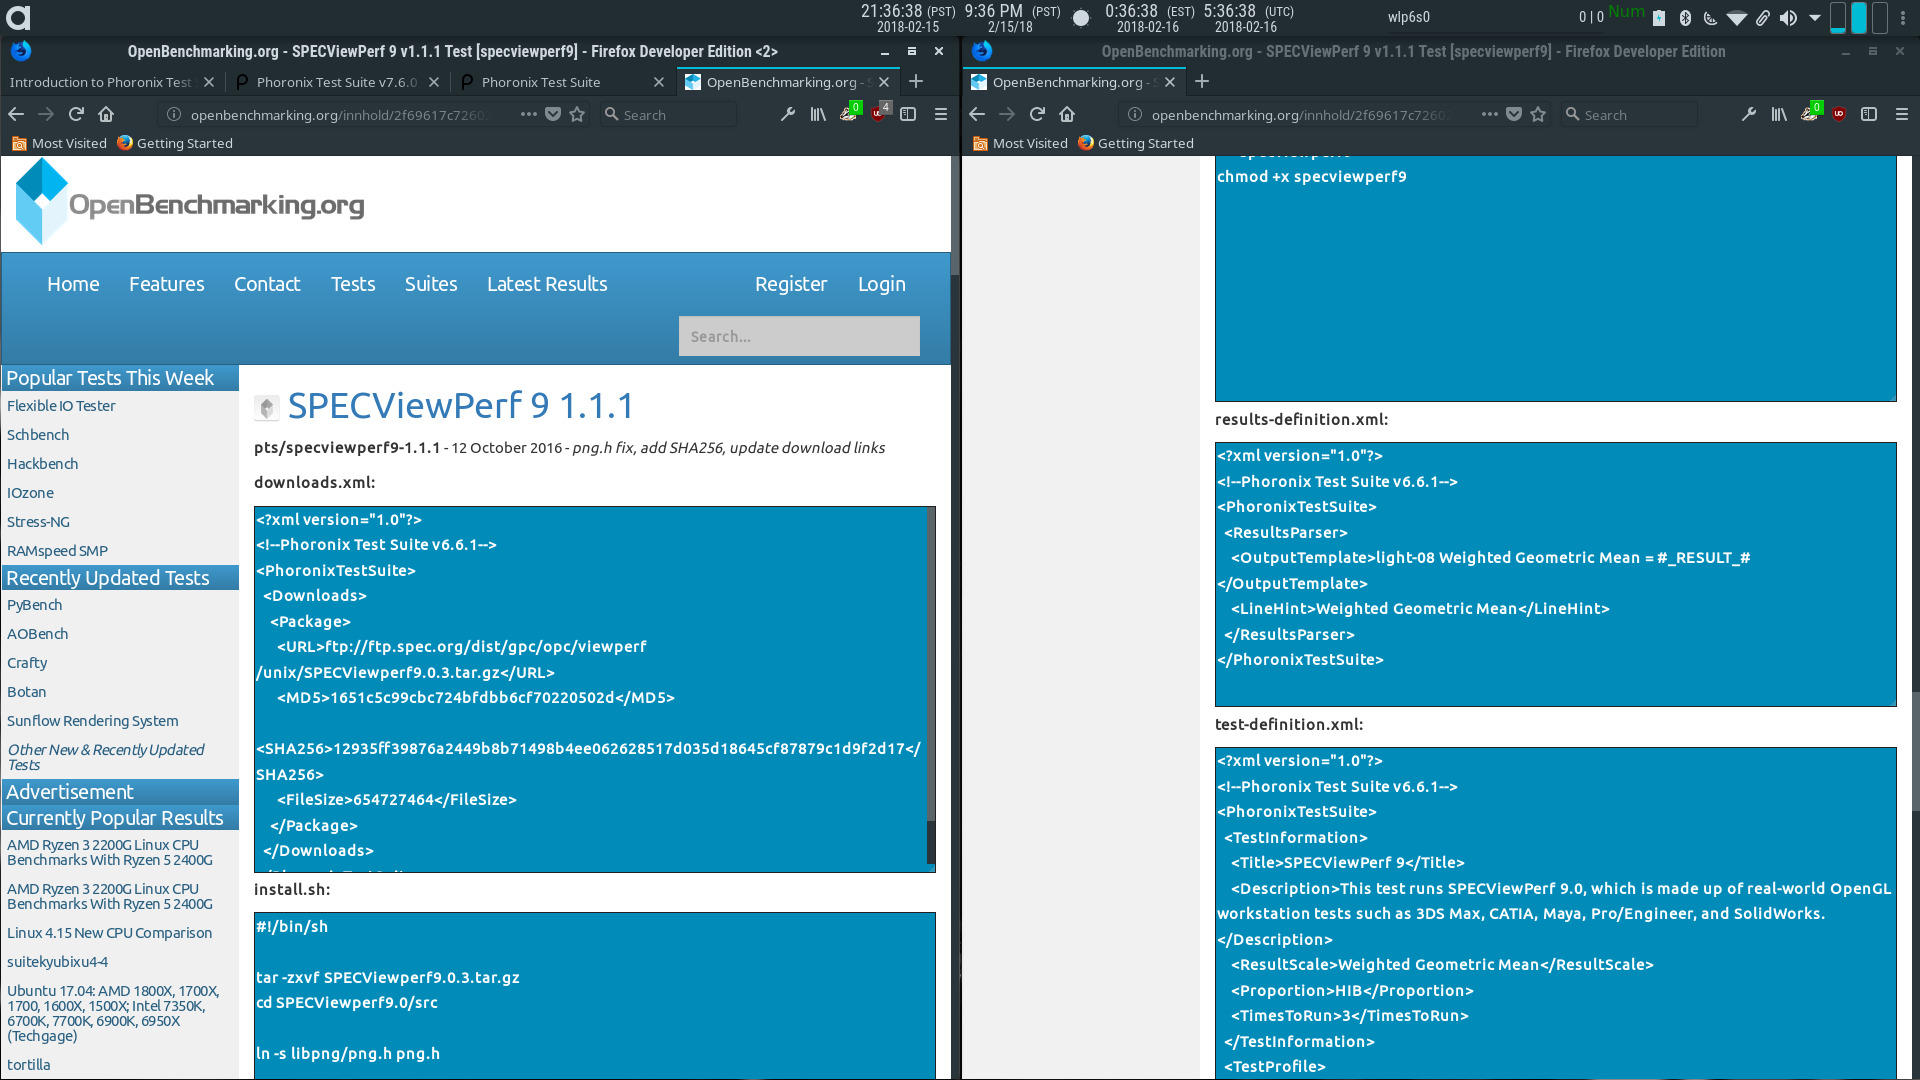Image resolution: width=1920 pixels, height=1080 pixels.
Task: Open page actions menu in right window address bar
Action: coord(1490,115)
